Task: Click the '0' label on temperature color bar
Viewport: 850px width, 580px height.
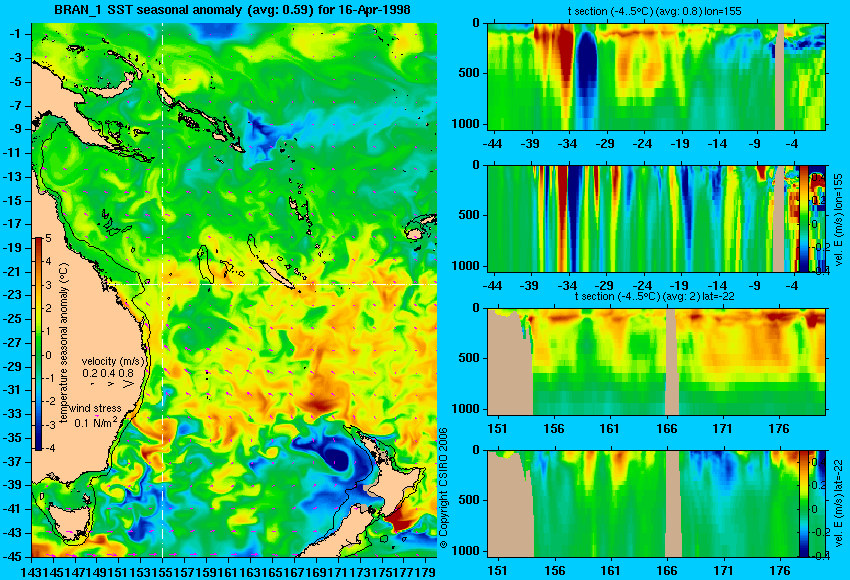Action: 48,355
